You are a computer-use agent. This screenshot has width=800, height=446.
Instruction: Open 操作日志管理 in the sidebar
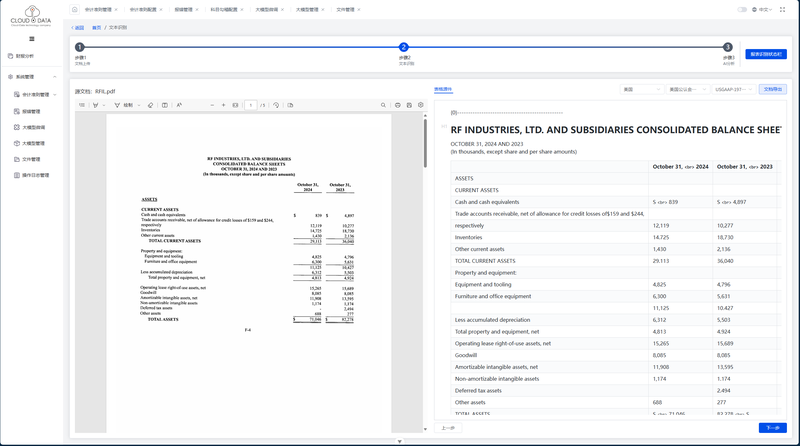[35, 175]
